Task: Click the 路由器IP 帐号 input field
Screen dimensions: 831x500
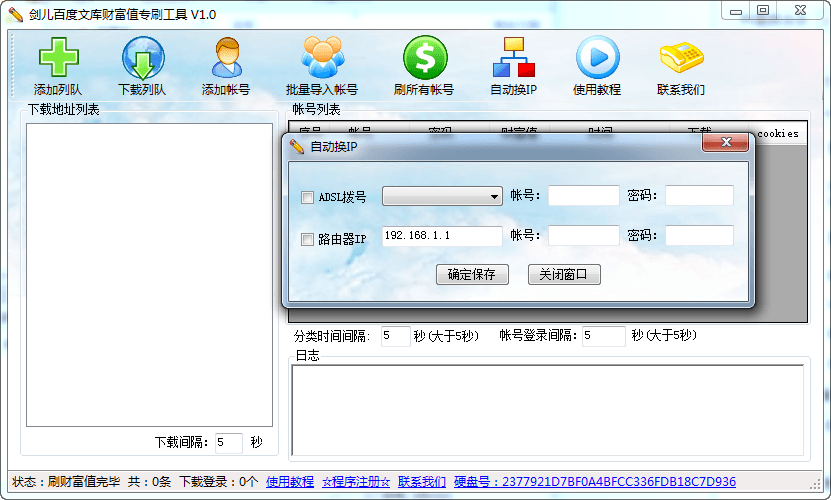Action: [x=584, y=235]
